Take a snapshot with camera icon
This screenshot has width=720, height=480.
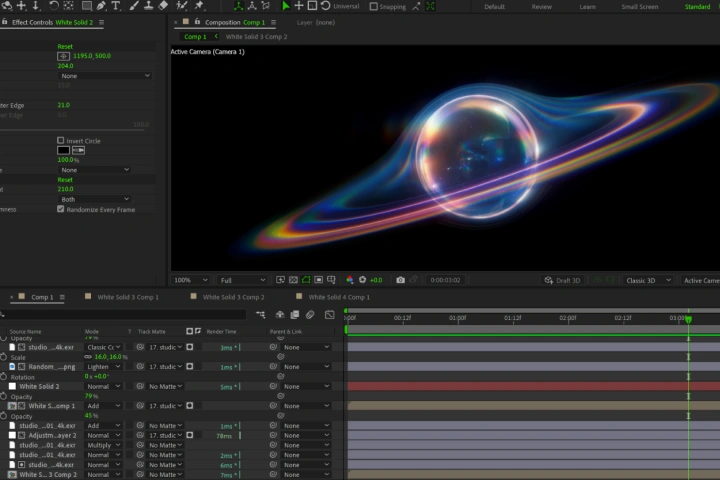pyautogui.click(x=400, y=280)
